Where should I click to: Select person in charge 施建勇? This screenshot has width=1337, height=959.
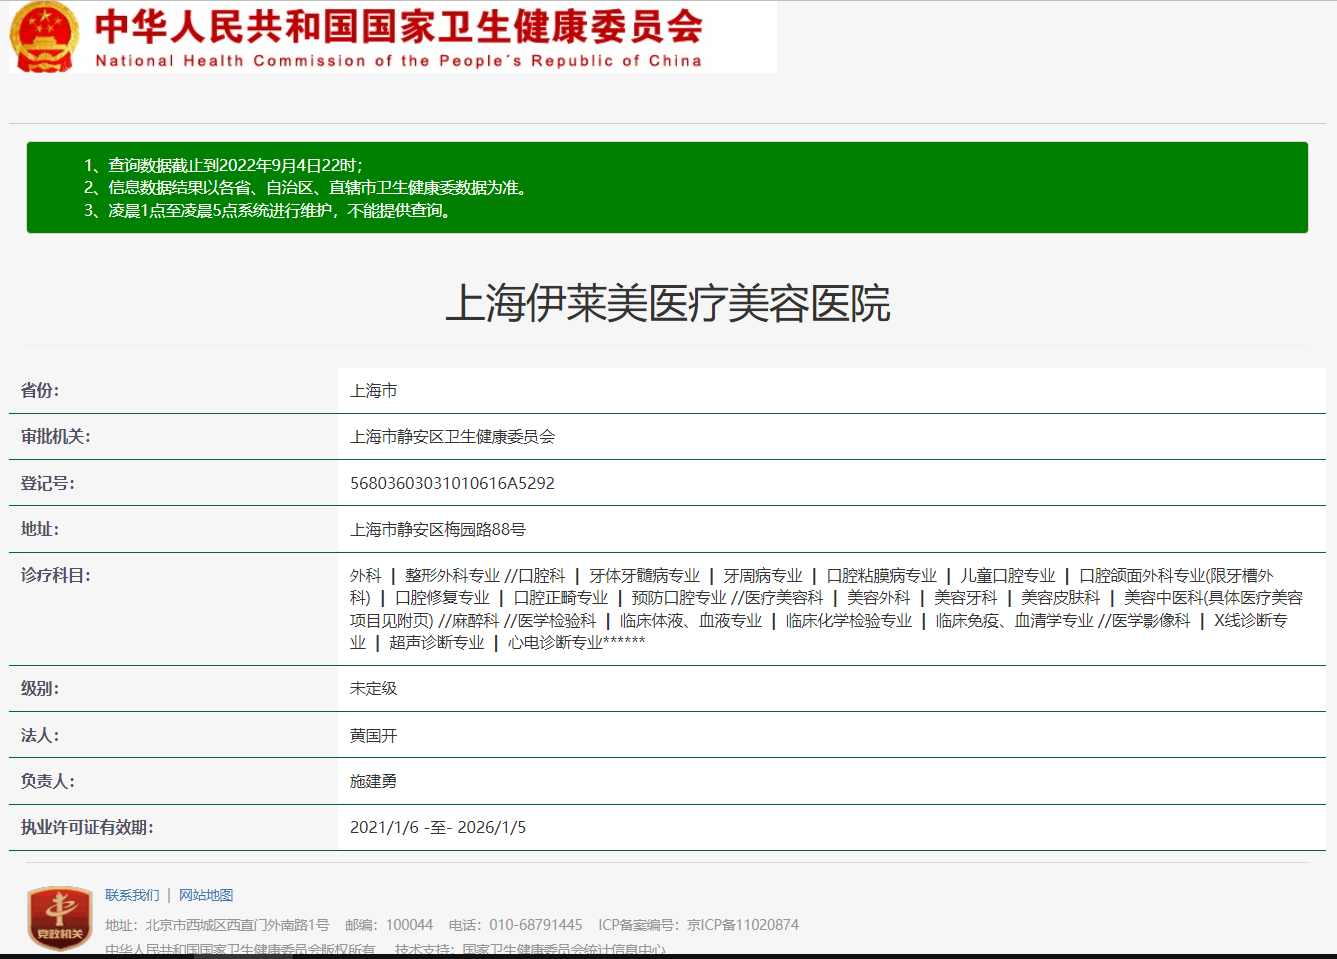point(374,781)
